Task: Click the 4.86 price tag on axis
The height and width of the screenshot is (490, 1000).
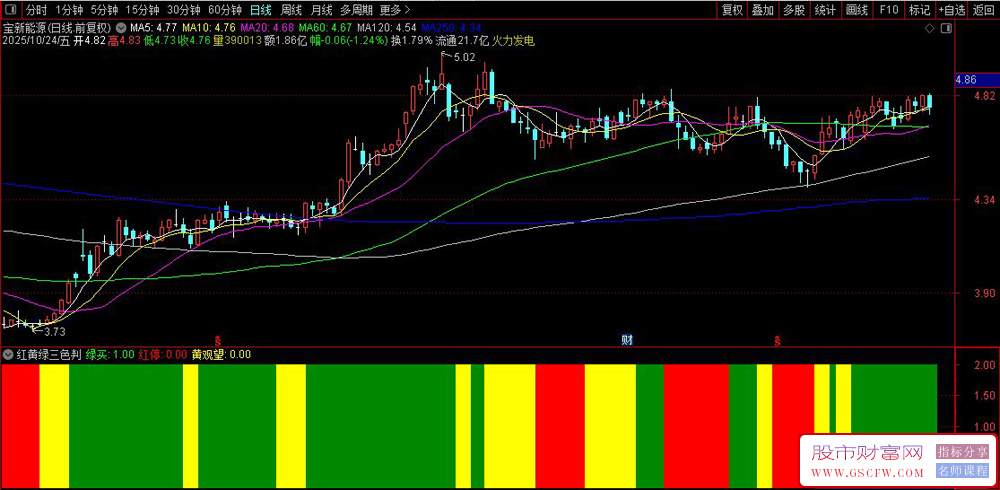Action: coord(966,80)
